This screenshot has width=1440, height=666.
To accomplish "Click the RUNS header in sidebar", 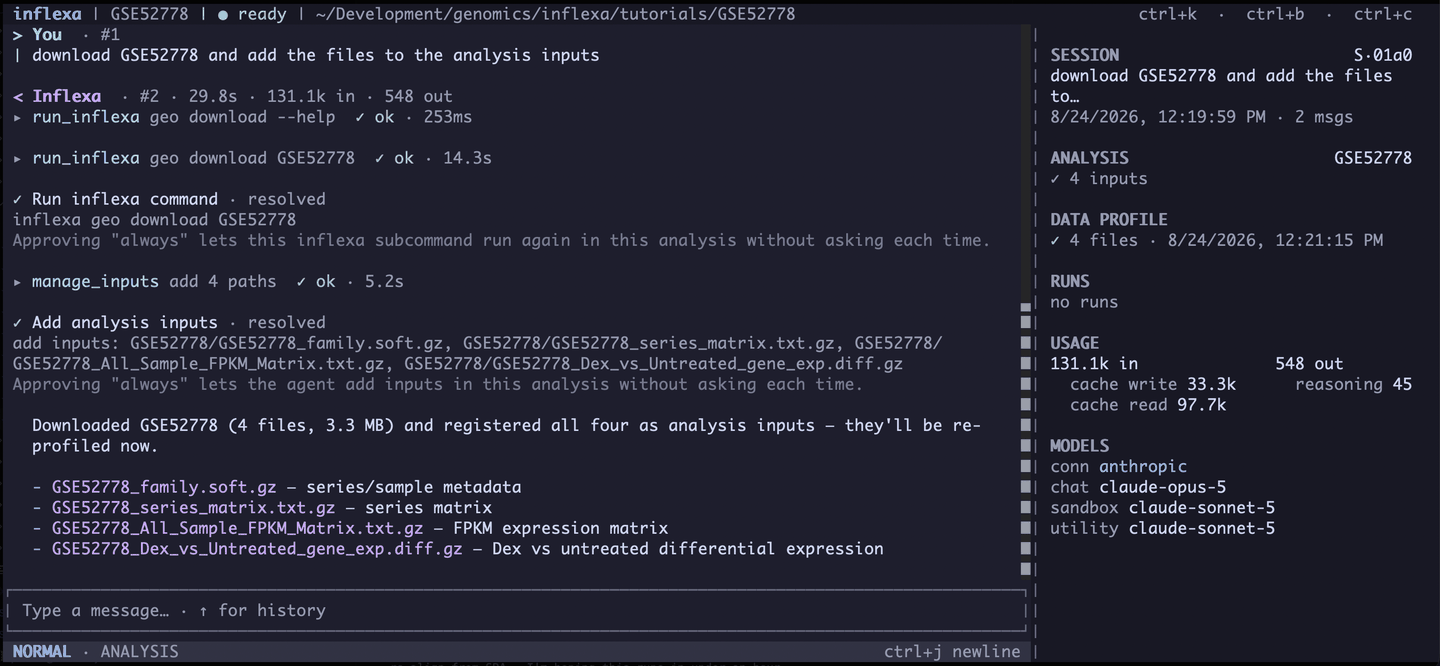I will click(1070, 281).
